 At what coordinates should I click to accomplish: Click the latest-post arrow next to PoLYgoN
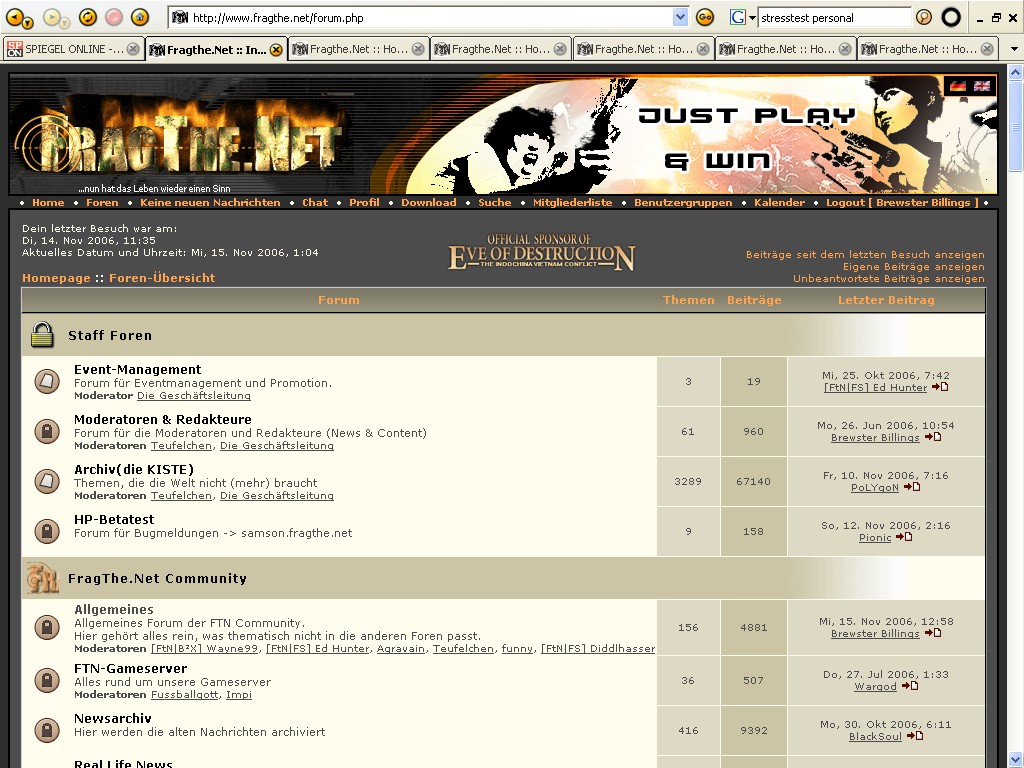[912, 487]
